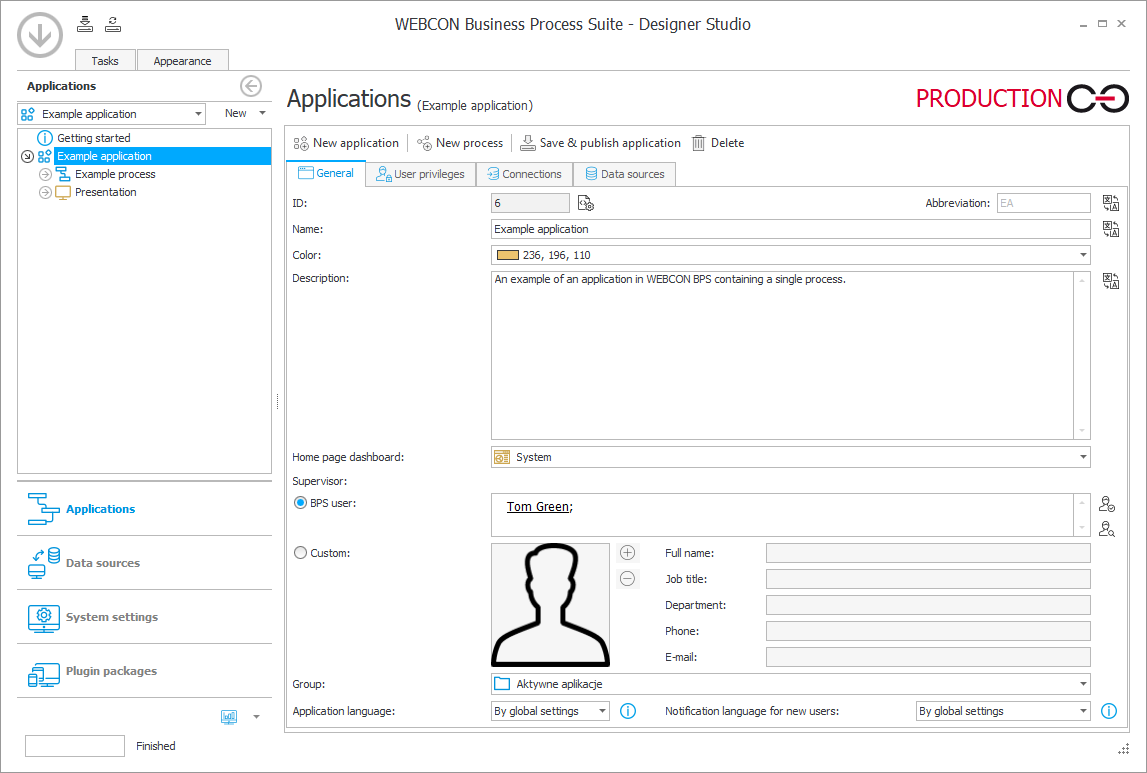Viewport: 1147px width, 773px height.
Task: Expand the Example process tree node
Action: tap(45, 174)
